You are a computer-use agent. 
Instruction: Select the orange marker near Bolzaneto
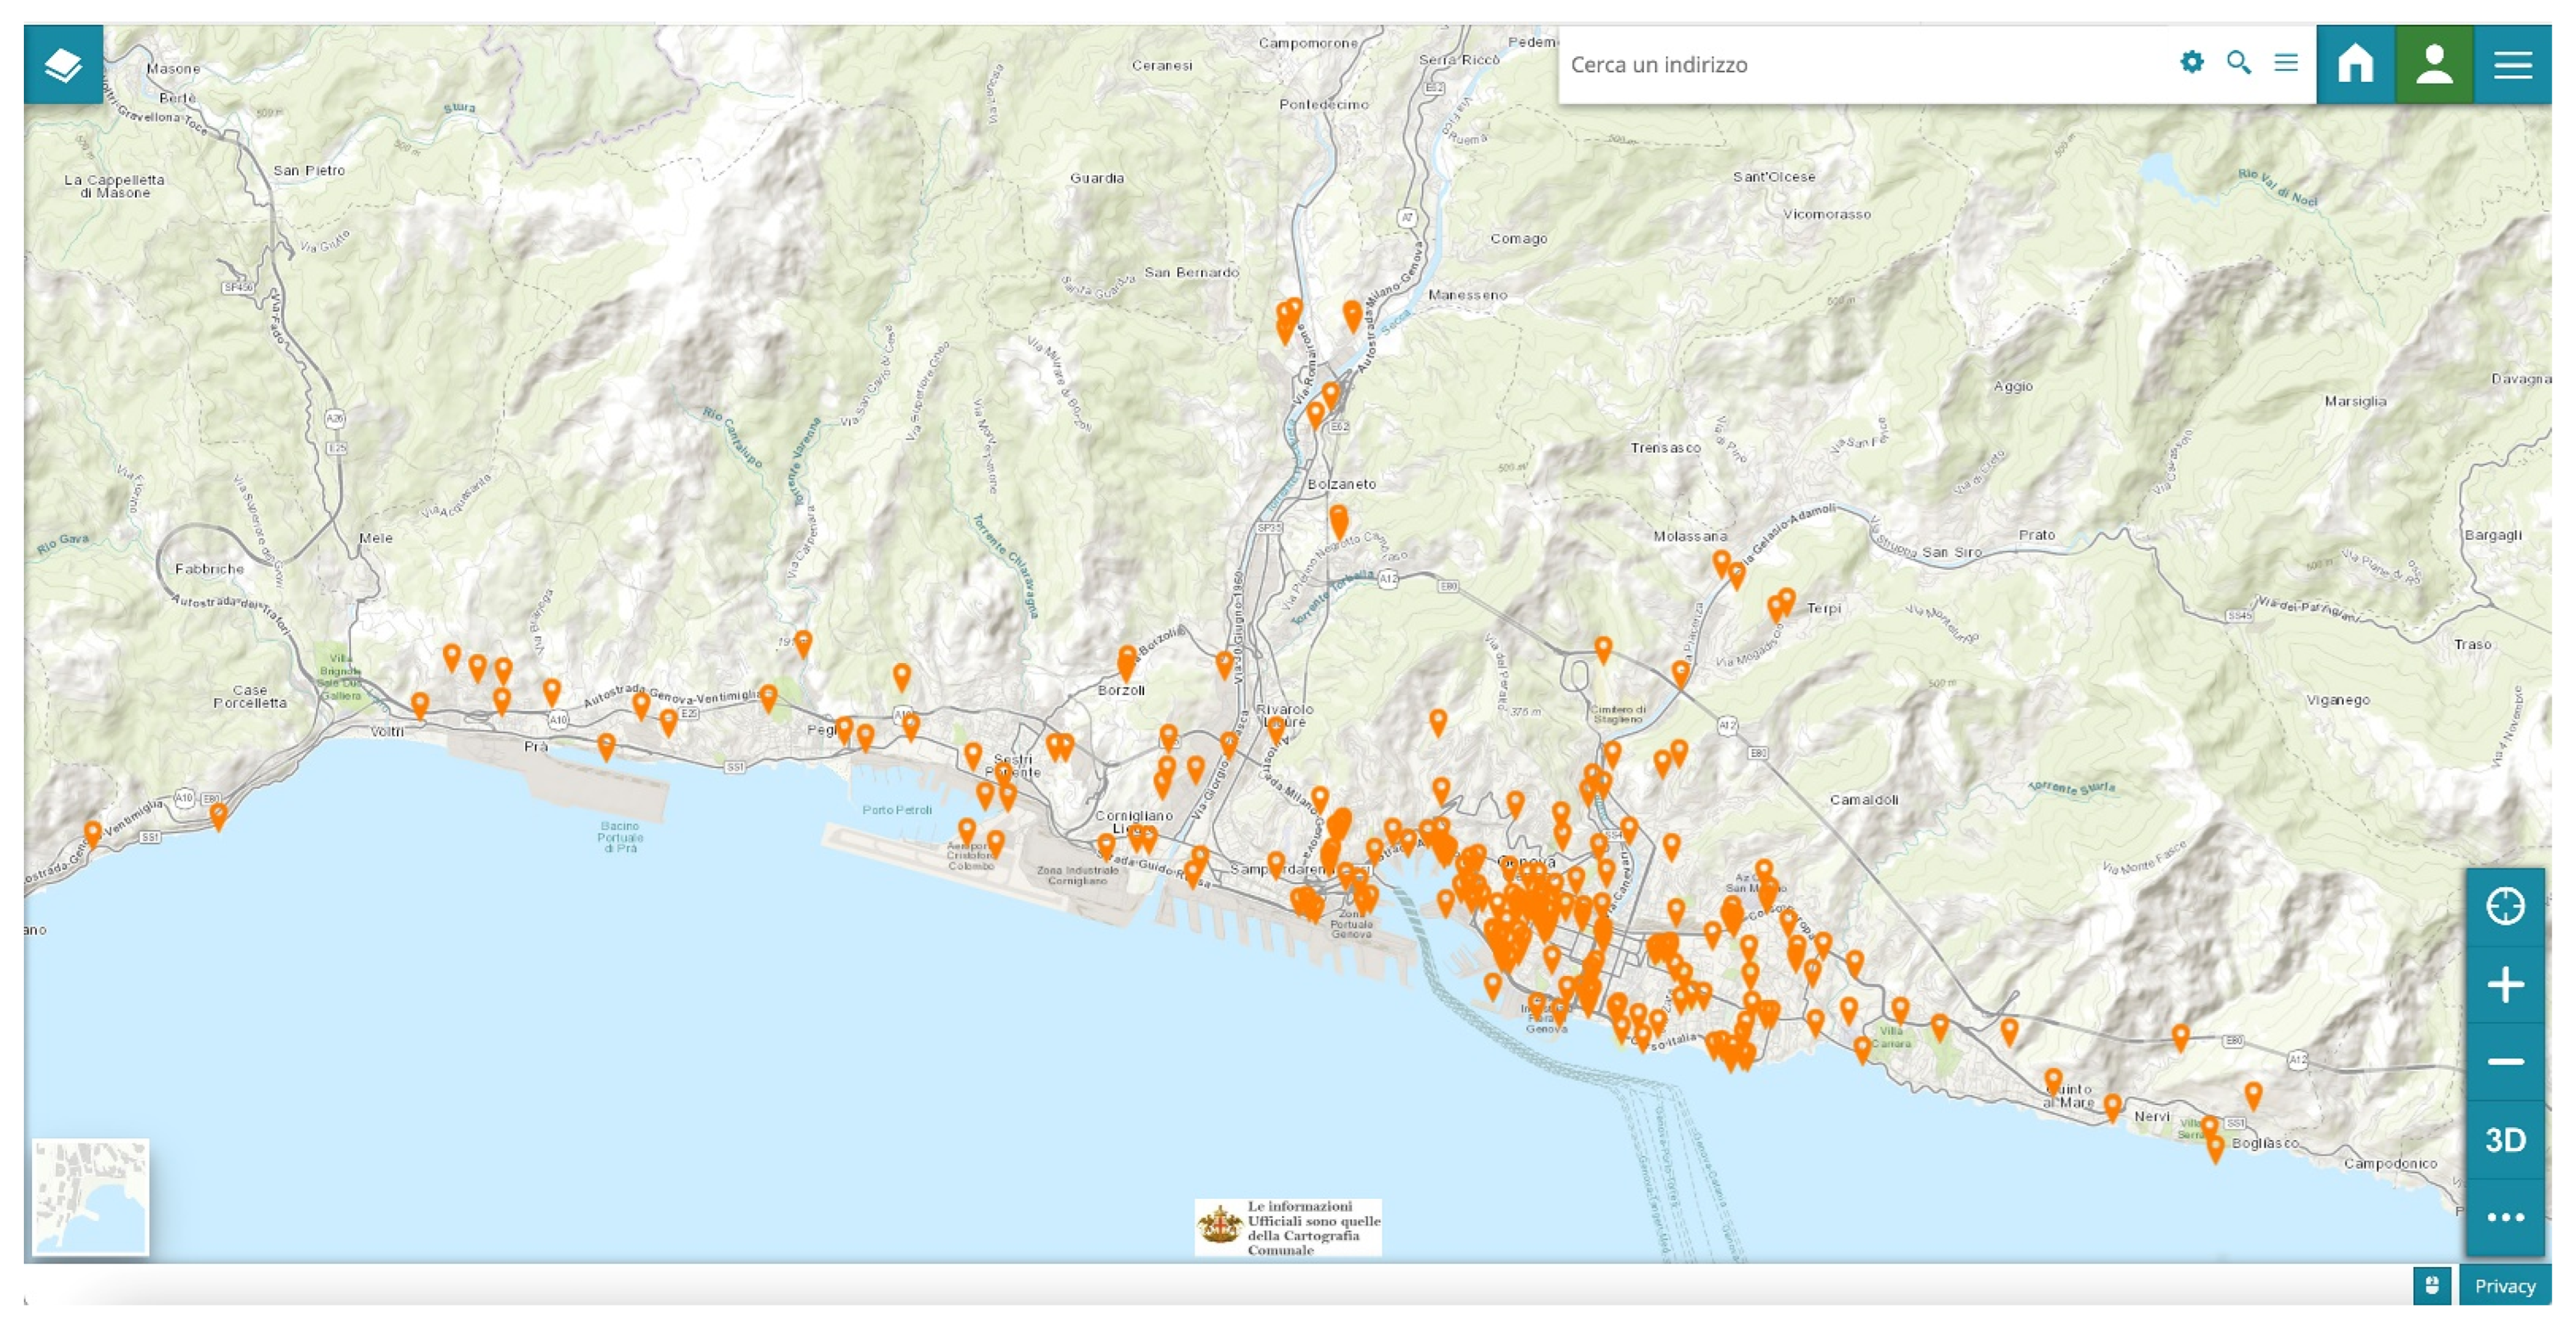click(x=1338, y=519)
